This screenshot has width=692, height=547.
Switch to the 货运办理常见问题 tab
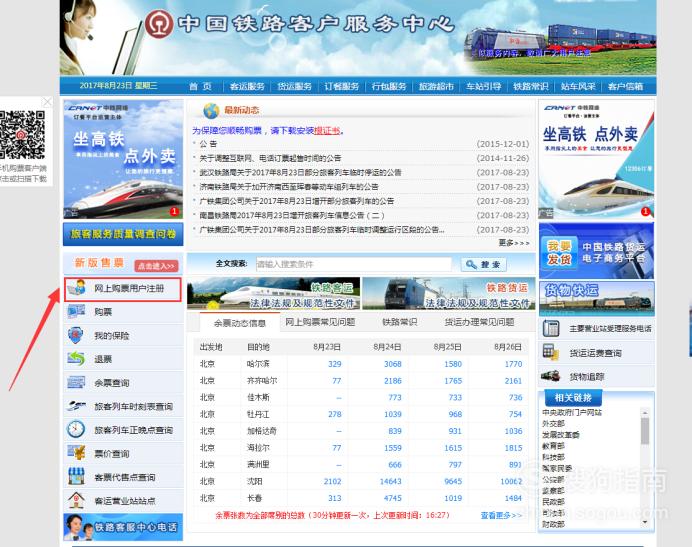479,322
